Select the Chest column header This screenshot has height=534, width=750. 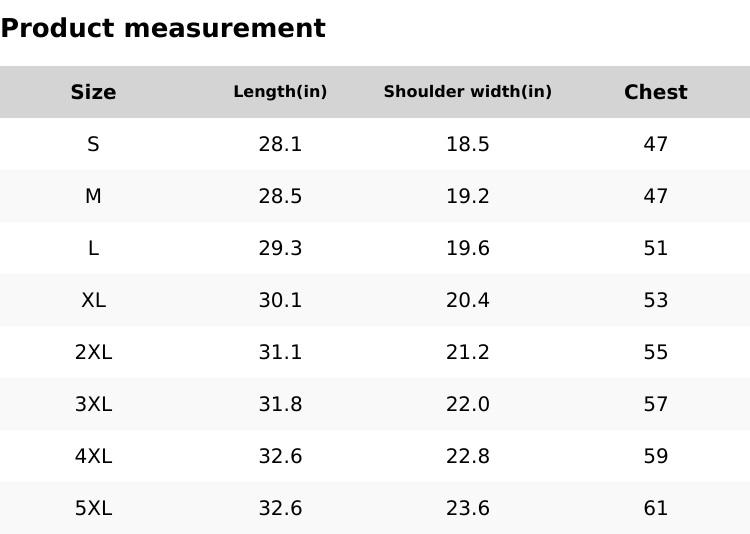click(655, 92)
